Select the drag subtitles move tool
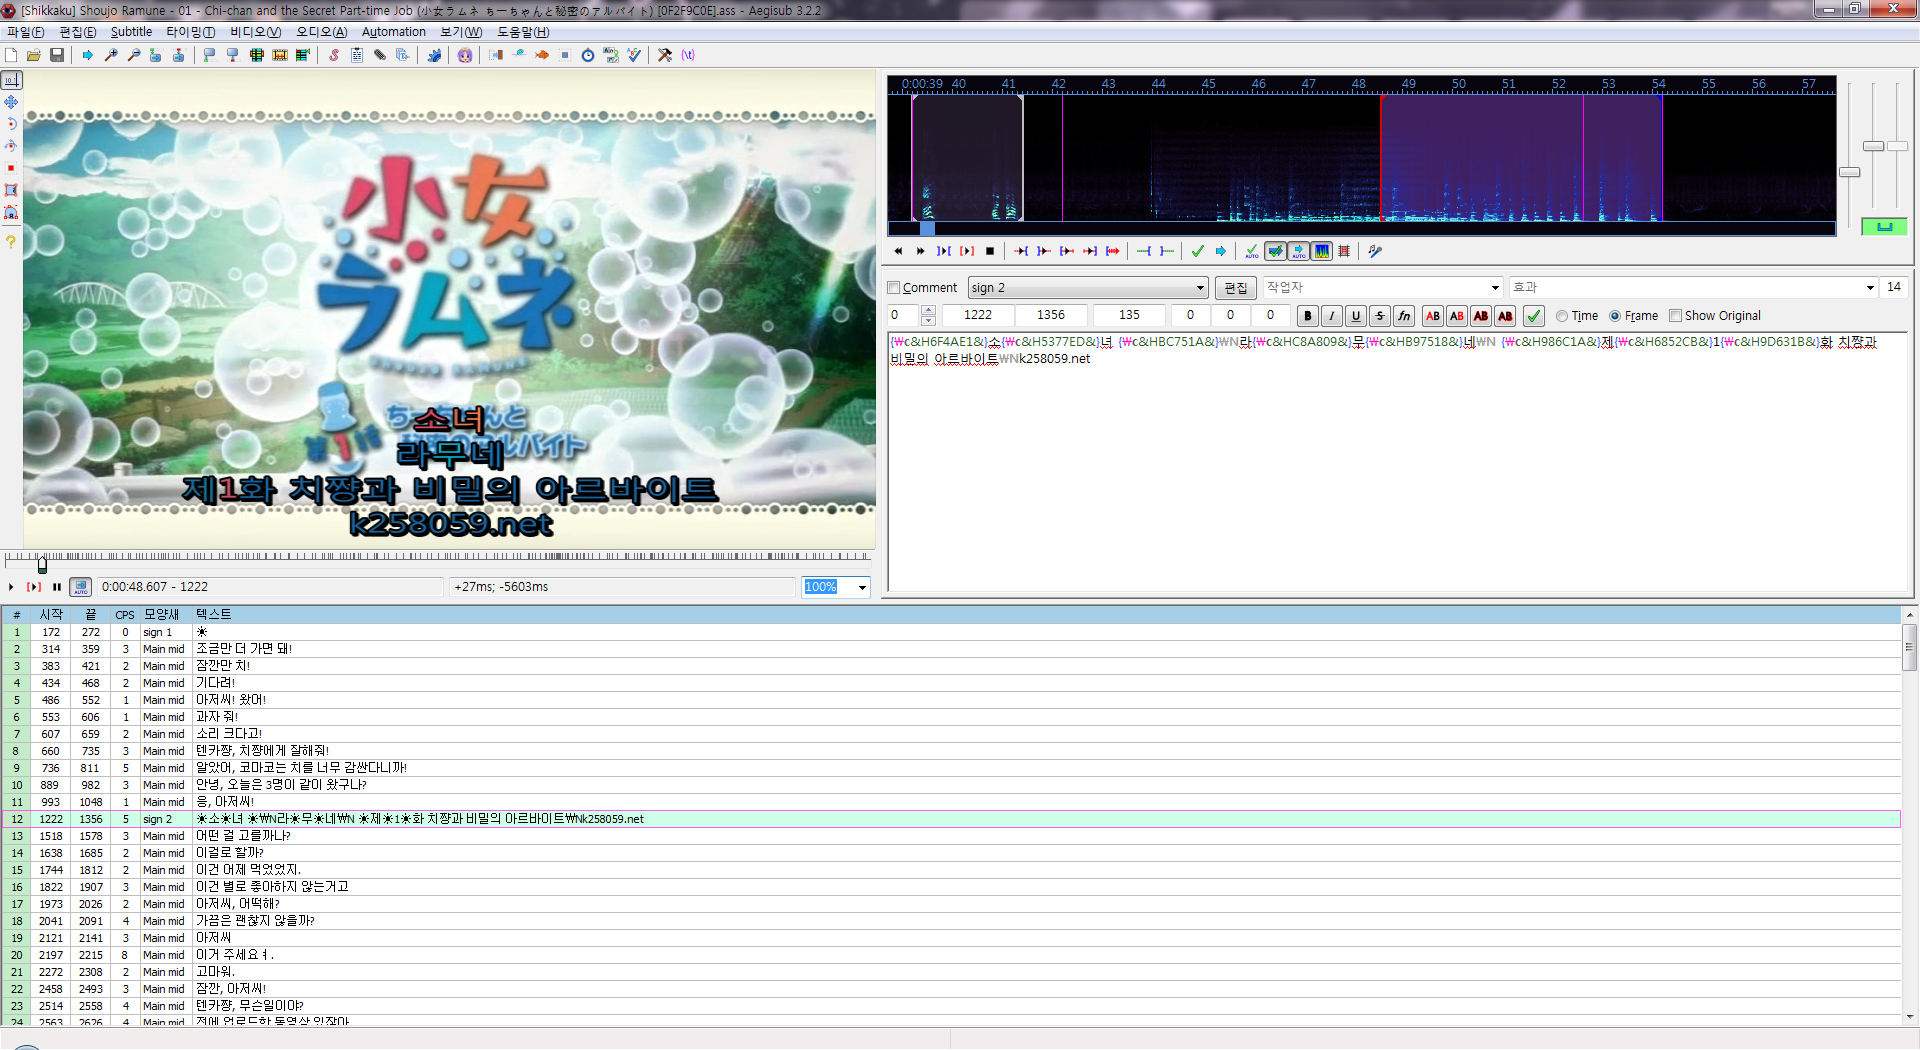This screenshot has width=1920, height=1050. point(11,102)
